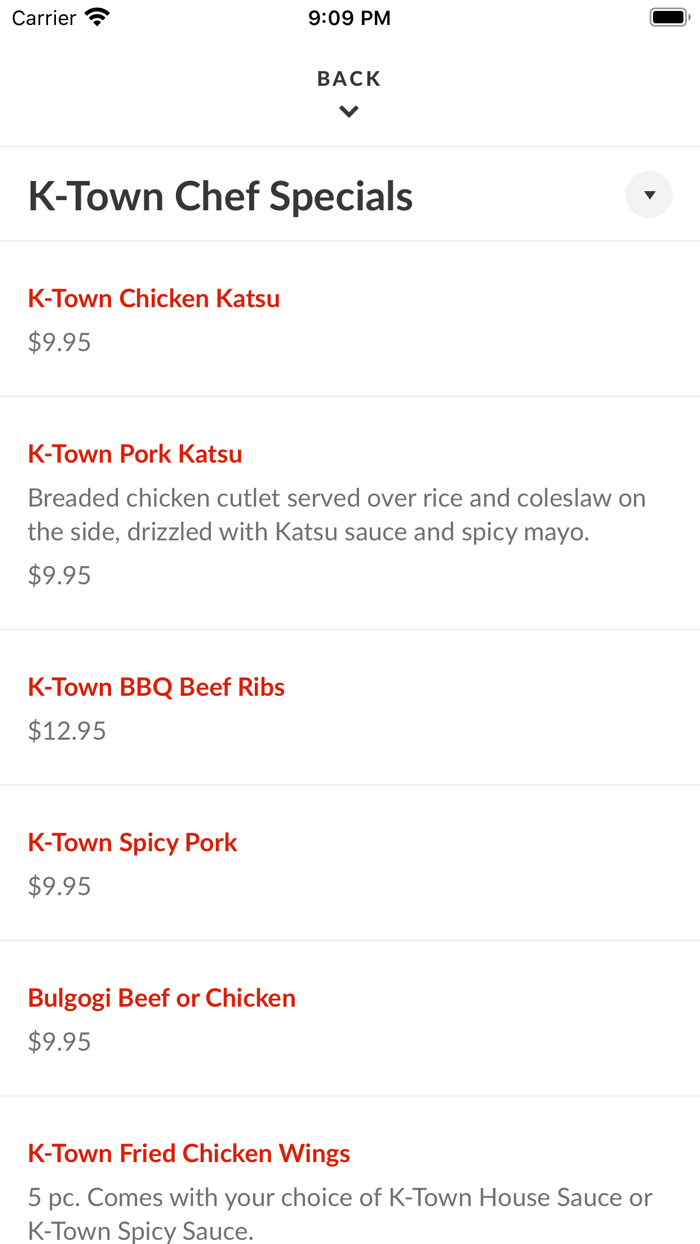
Task: Tap the $9.95 price under Bulgogi Beef
Action: tap(59, 1041)
